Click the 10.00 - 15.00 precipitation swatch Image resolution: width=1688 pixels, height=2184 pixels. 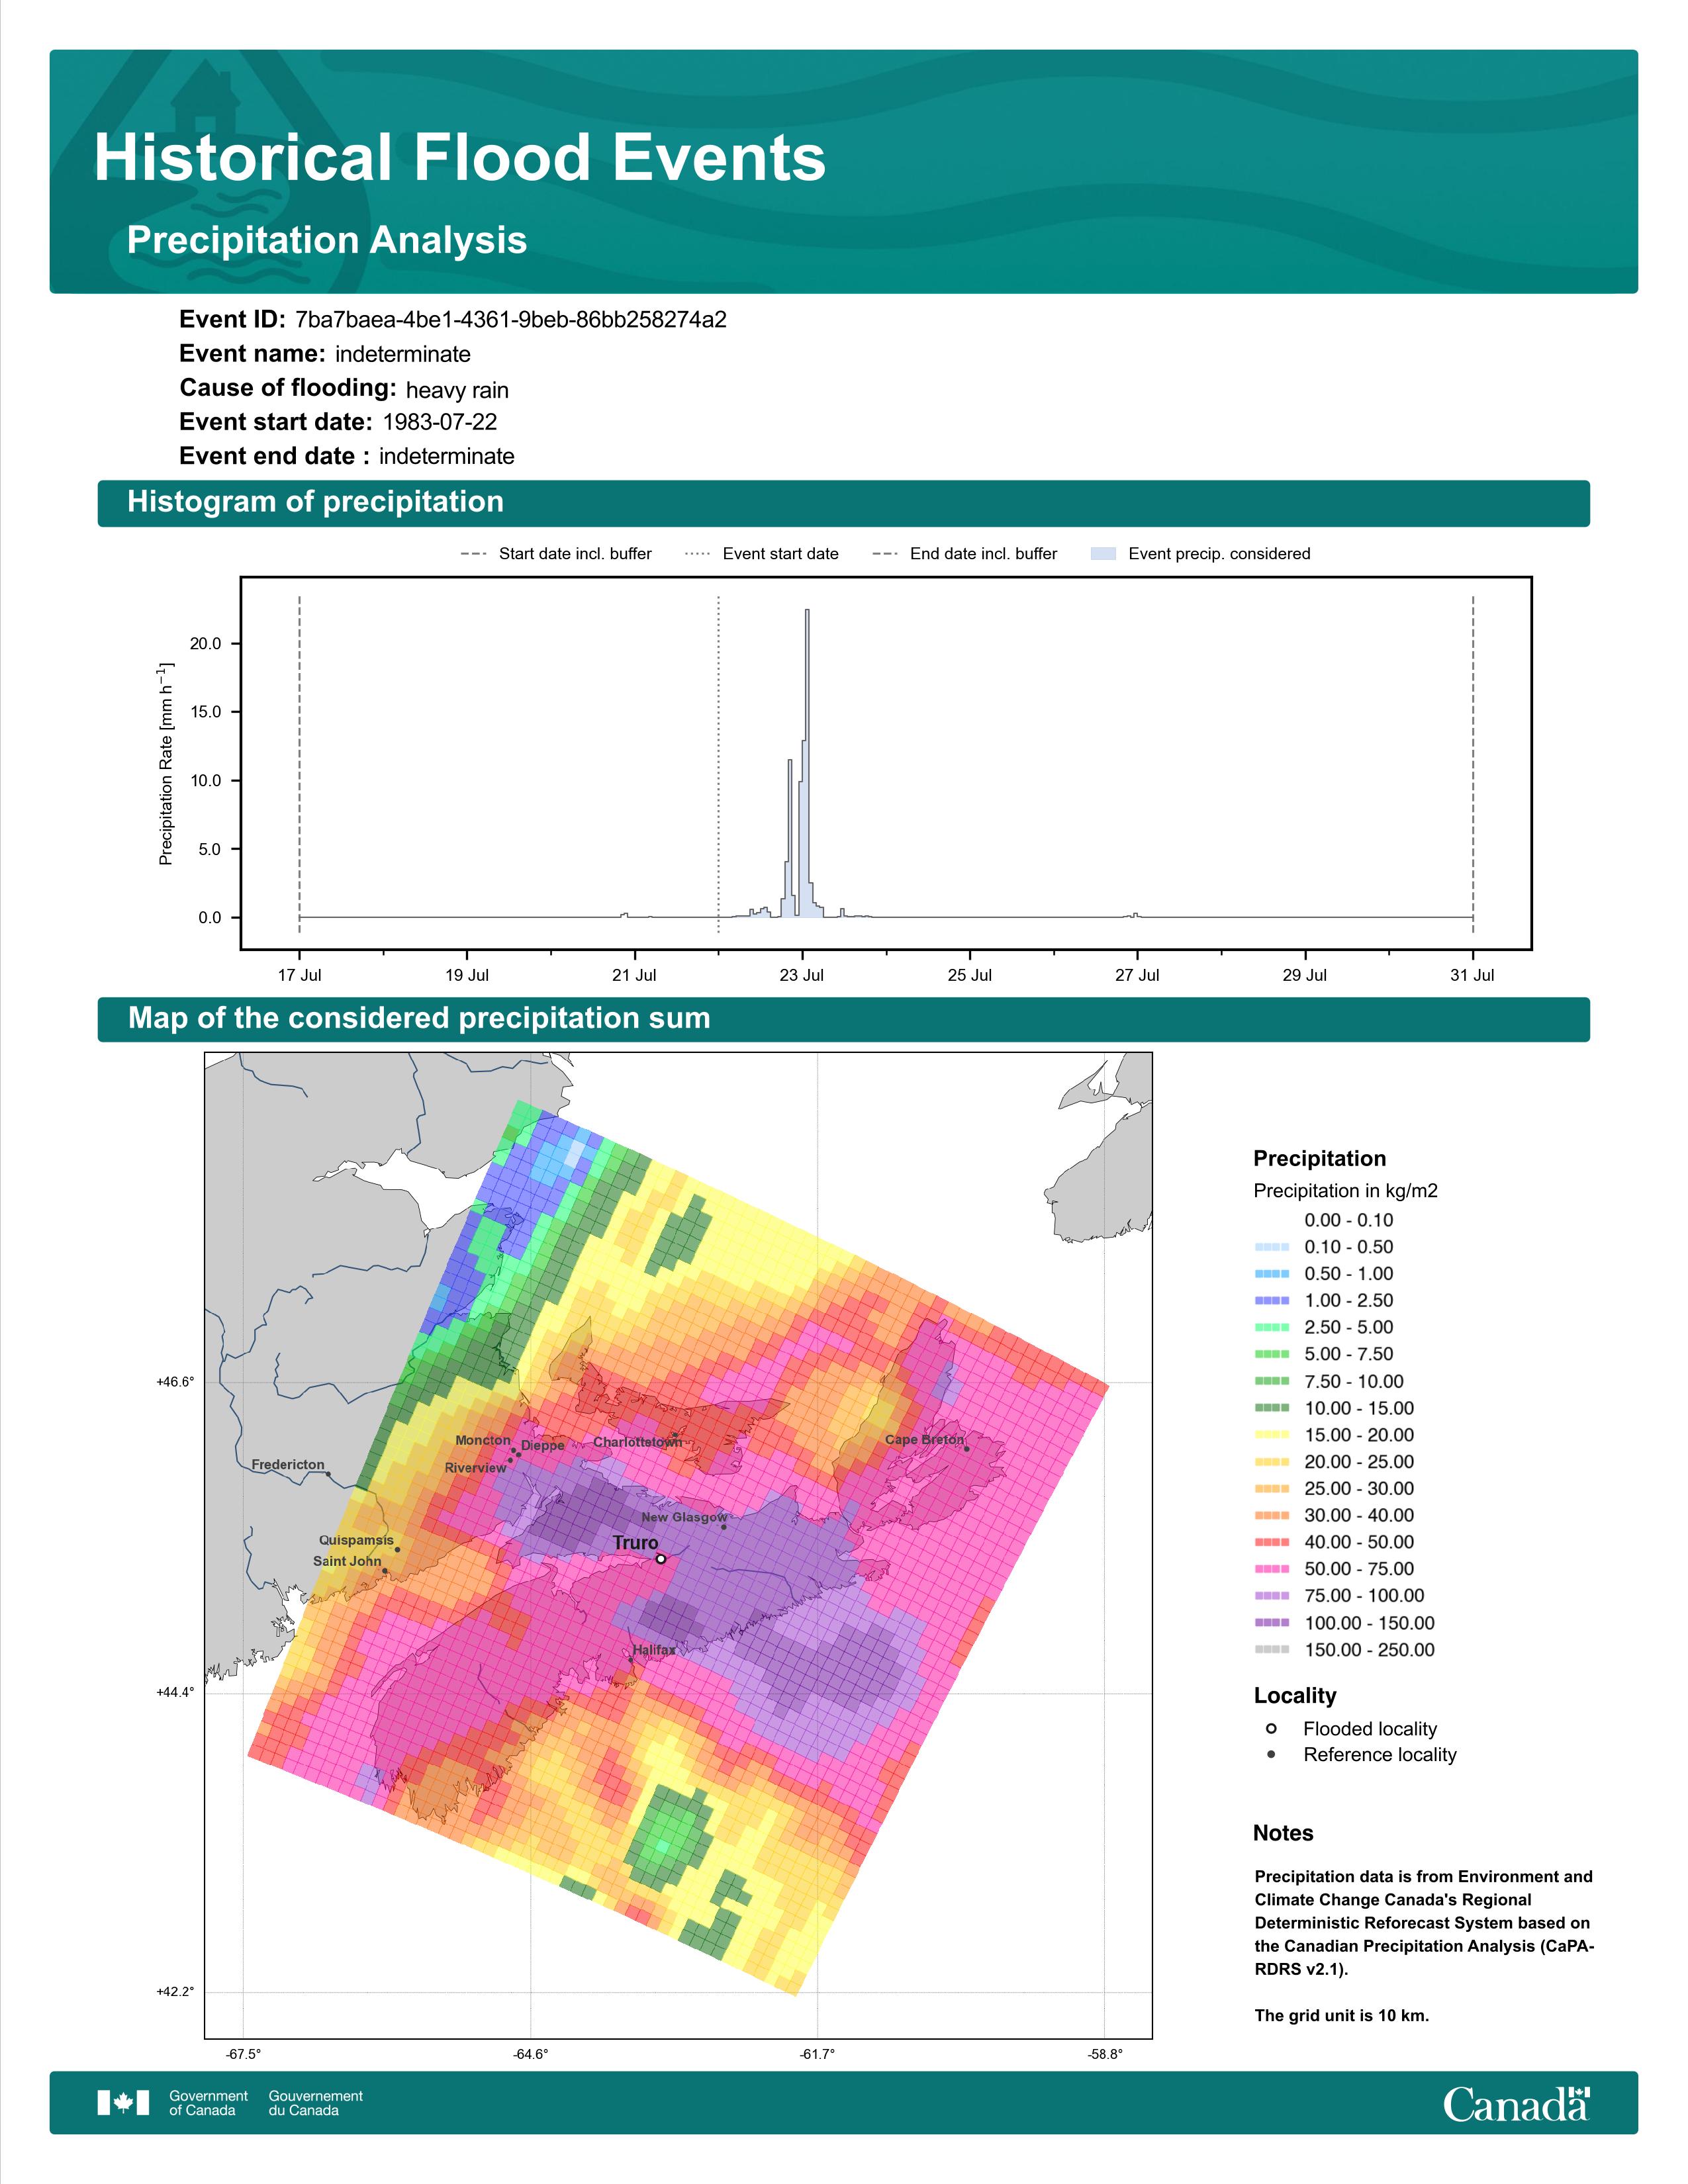(x=1272, y=1408)
